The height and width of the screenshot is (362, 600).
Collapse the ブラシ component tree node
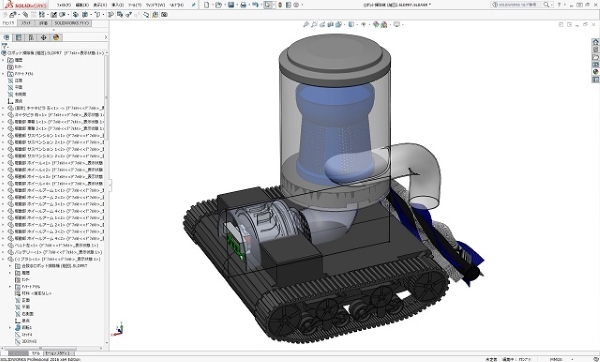[x=3, y=259]
